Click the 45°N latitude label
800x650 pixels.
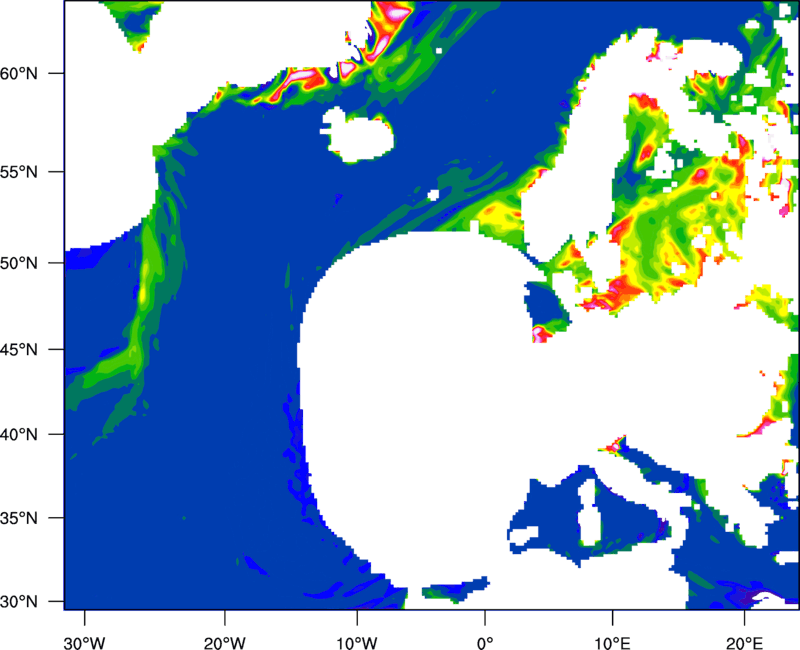pos(19,349)
